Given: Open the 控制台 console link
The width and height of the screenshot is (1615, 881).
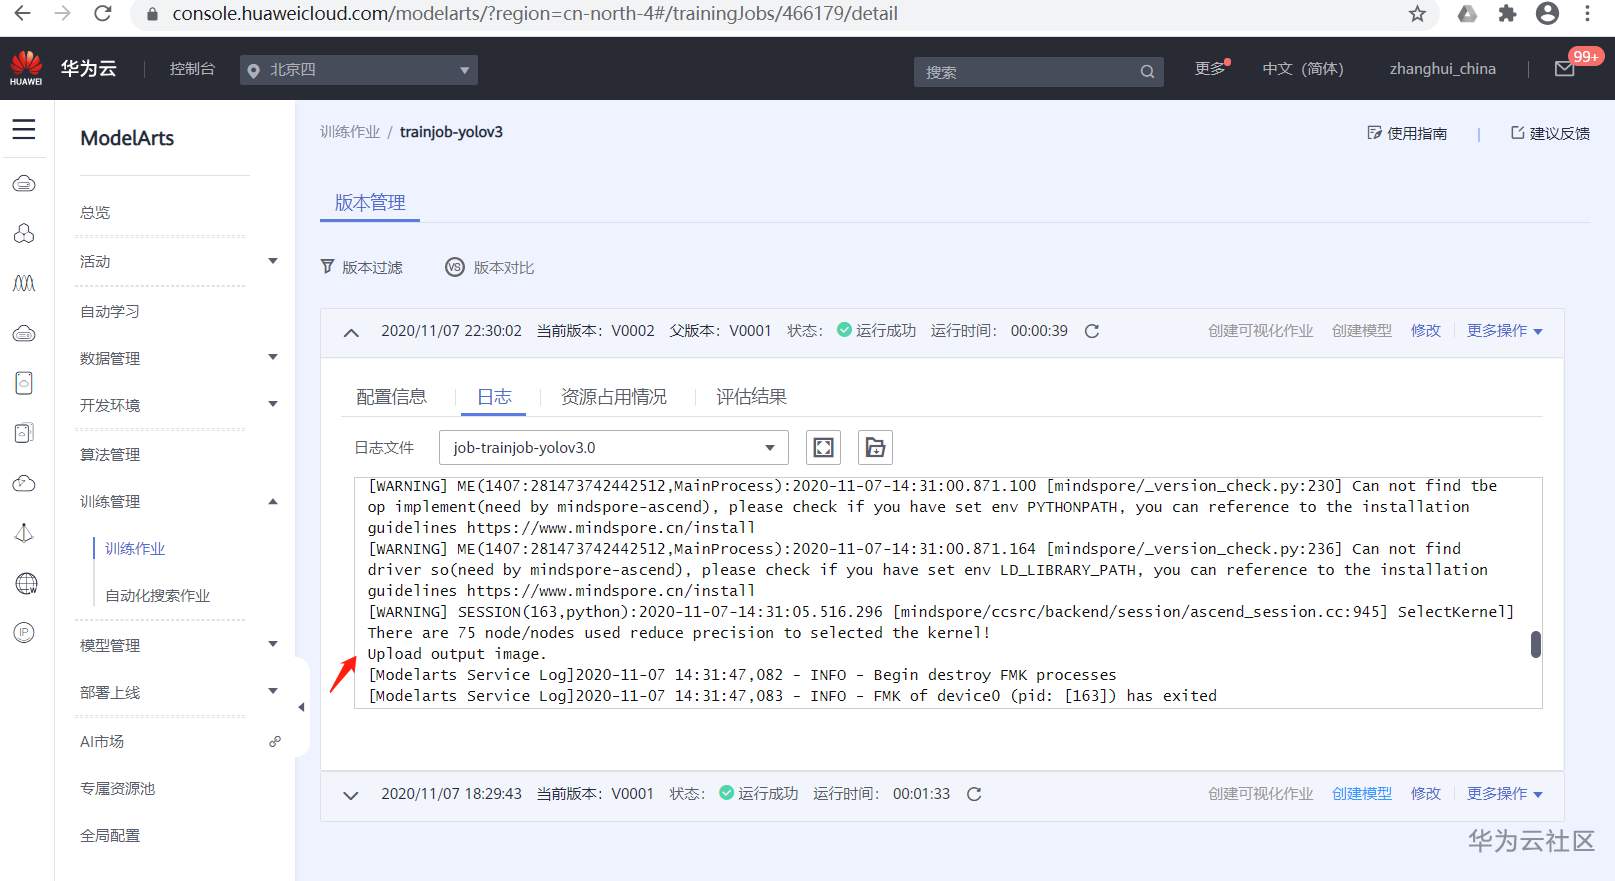Looking at the screenshot, I should (x=192, y=69).
